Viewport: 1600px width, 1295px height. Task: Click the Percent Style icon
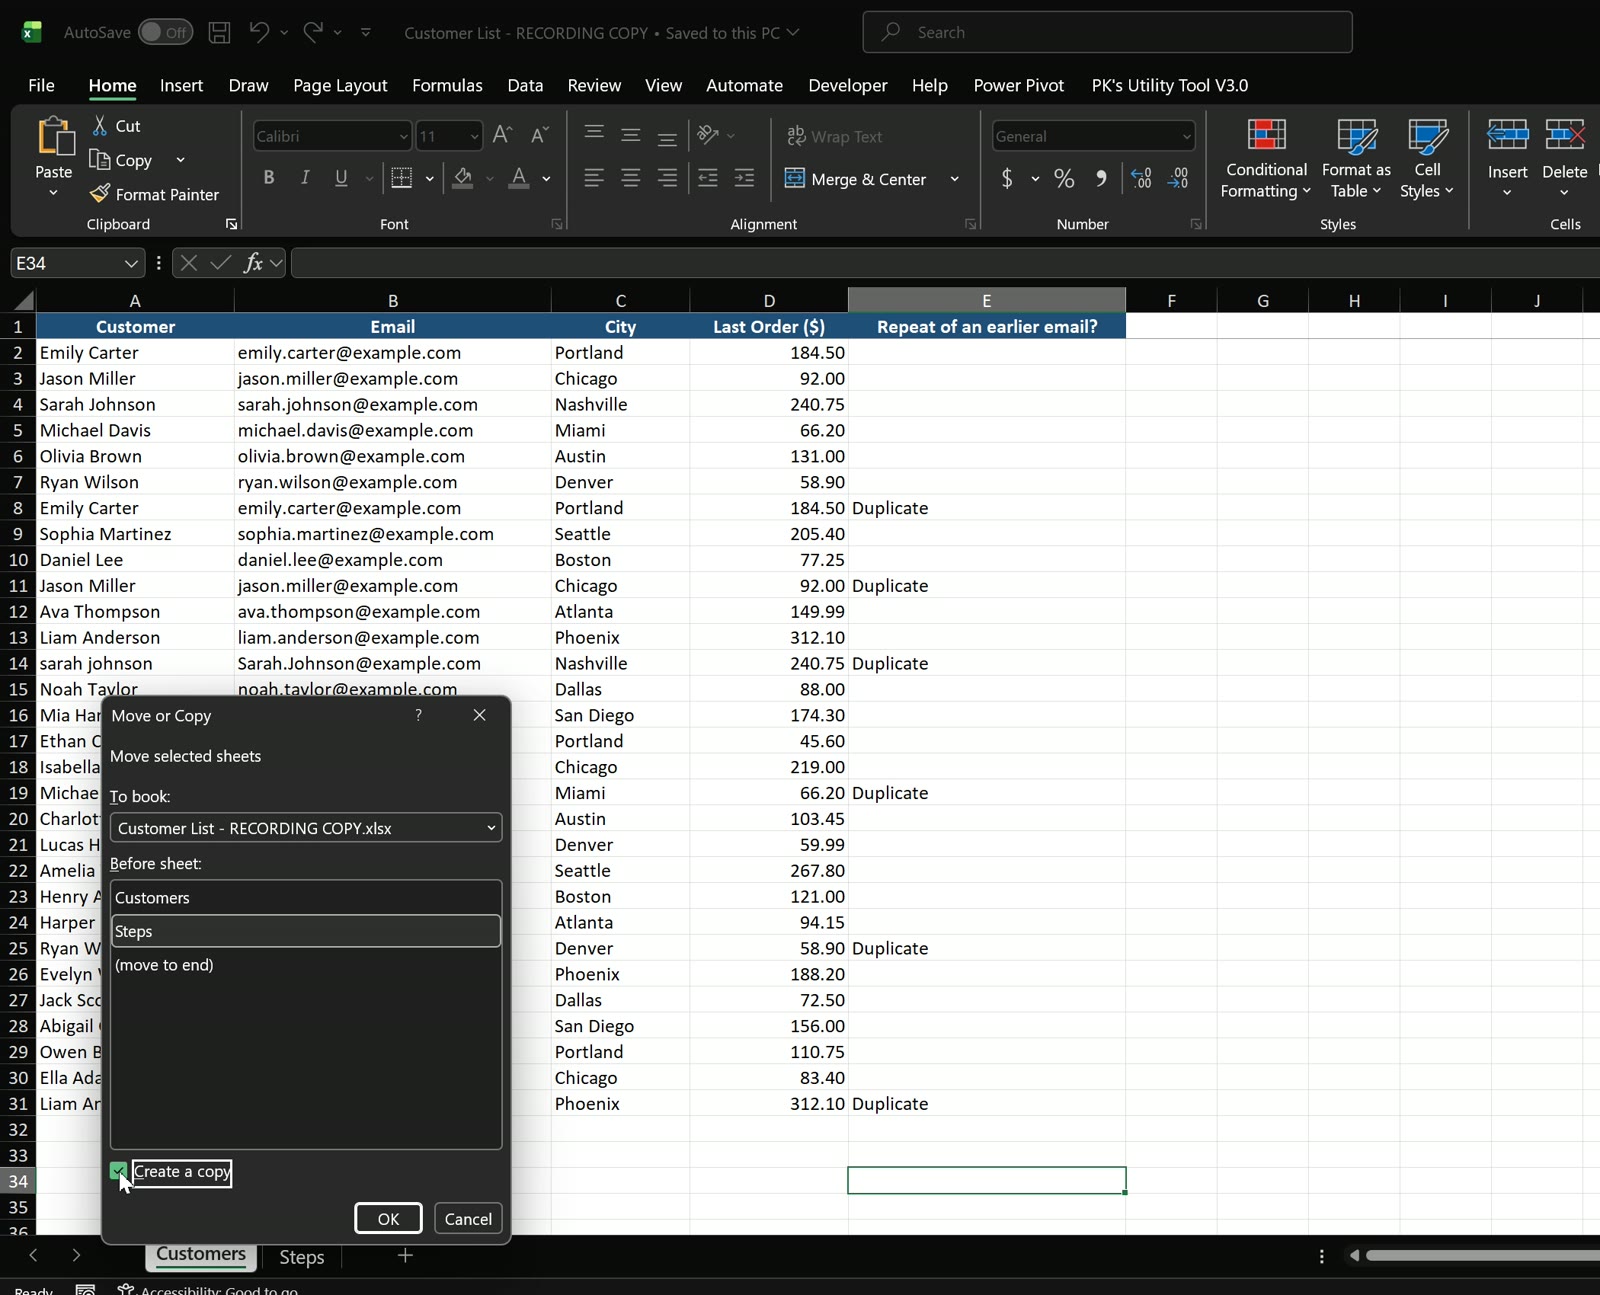(1064, 178)
